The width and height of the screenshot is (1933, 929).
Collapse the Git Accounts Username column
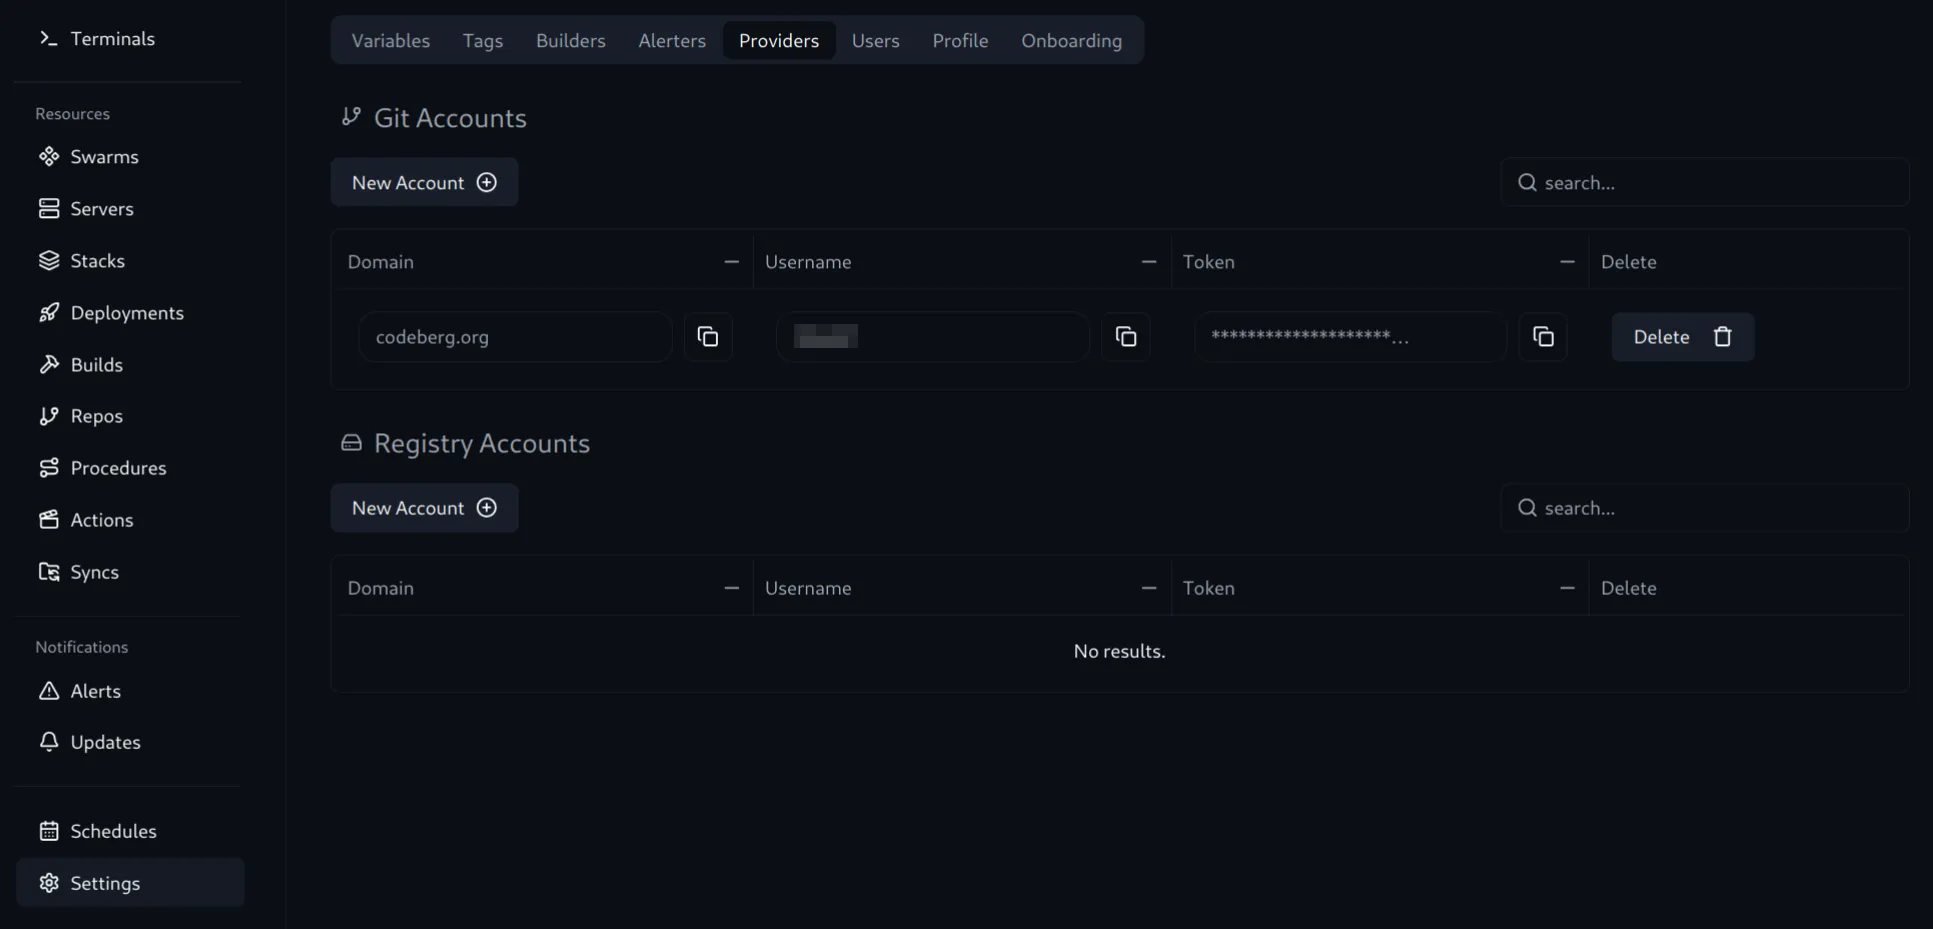coord(1149,261)
